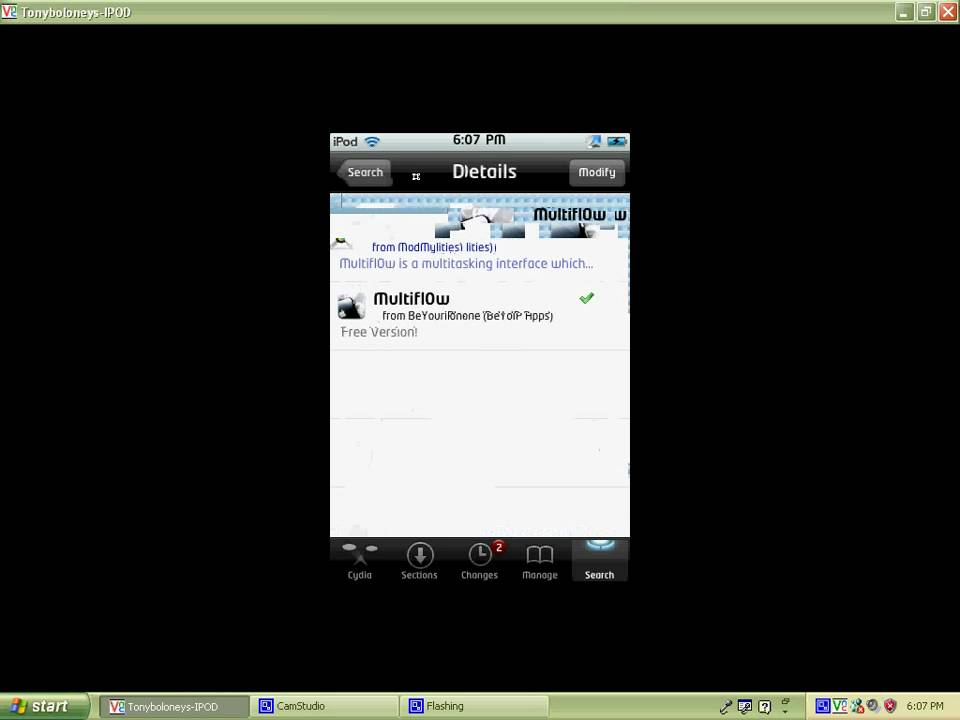Open the Windows start menu
960x720 pixels.
point(44,707)
